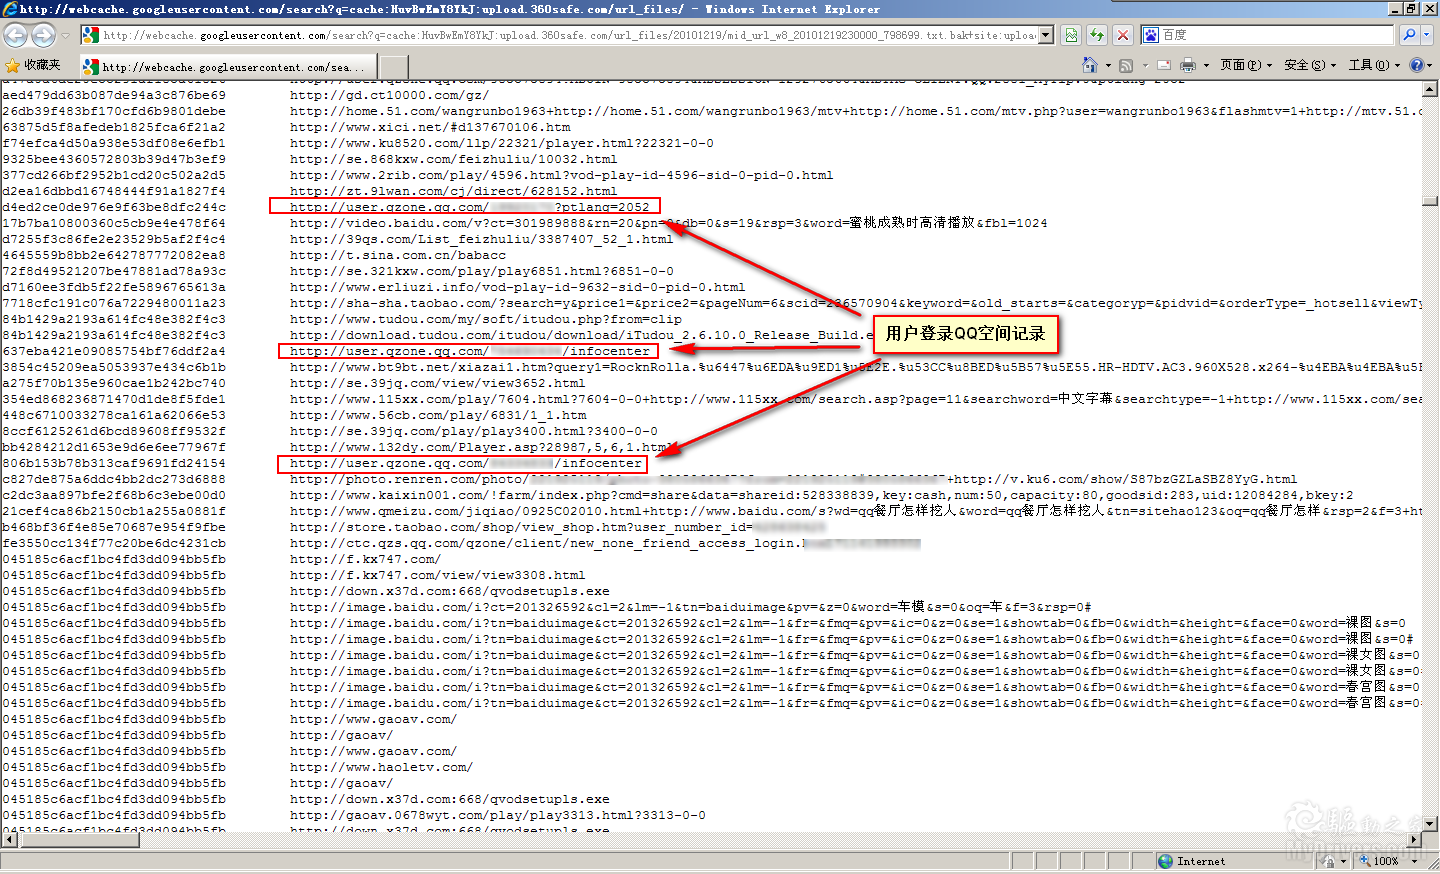Click the browser Back arrow button

[16, 35]
